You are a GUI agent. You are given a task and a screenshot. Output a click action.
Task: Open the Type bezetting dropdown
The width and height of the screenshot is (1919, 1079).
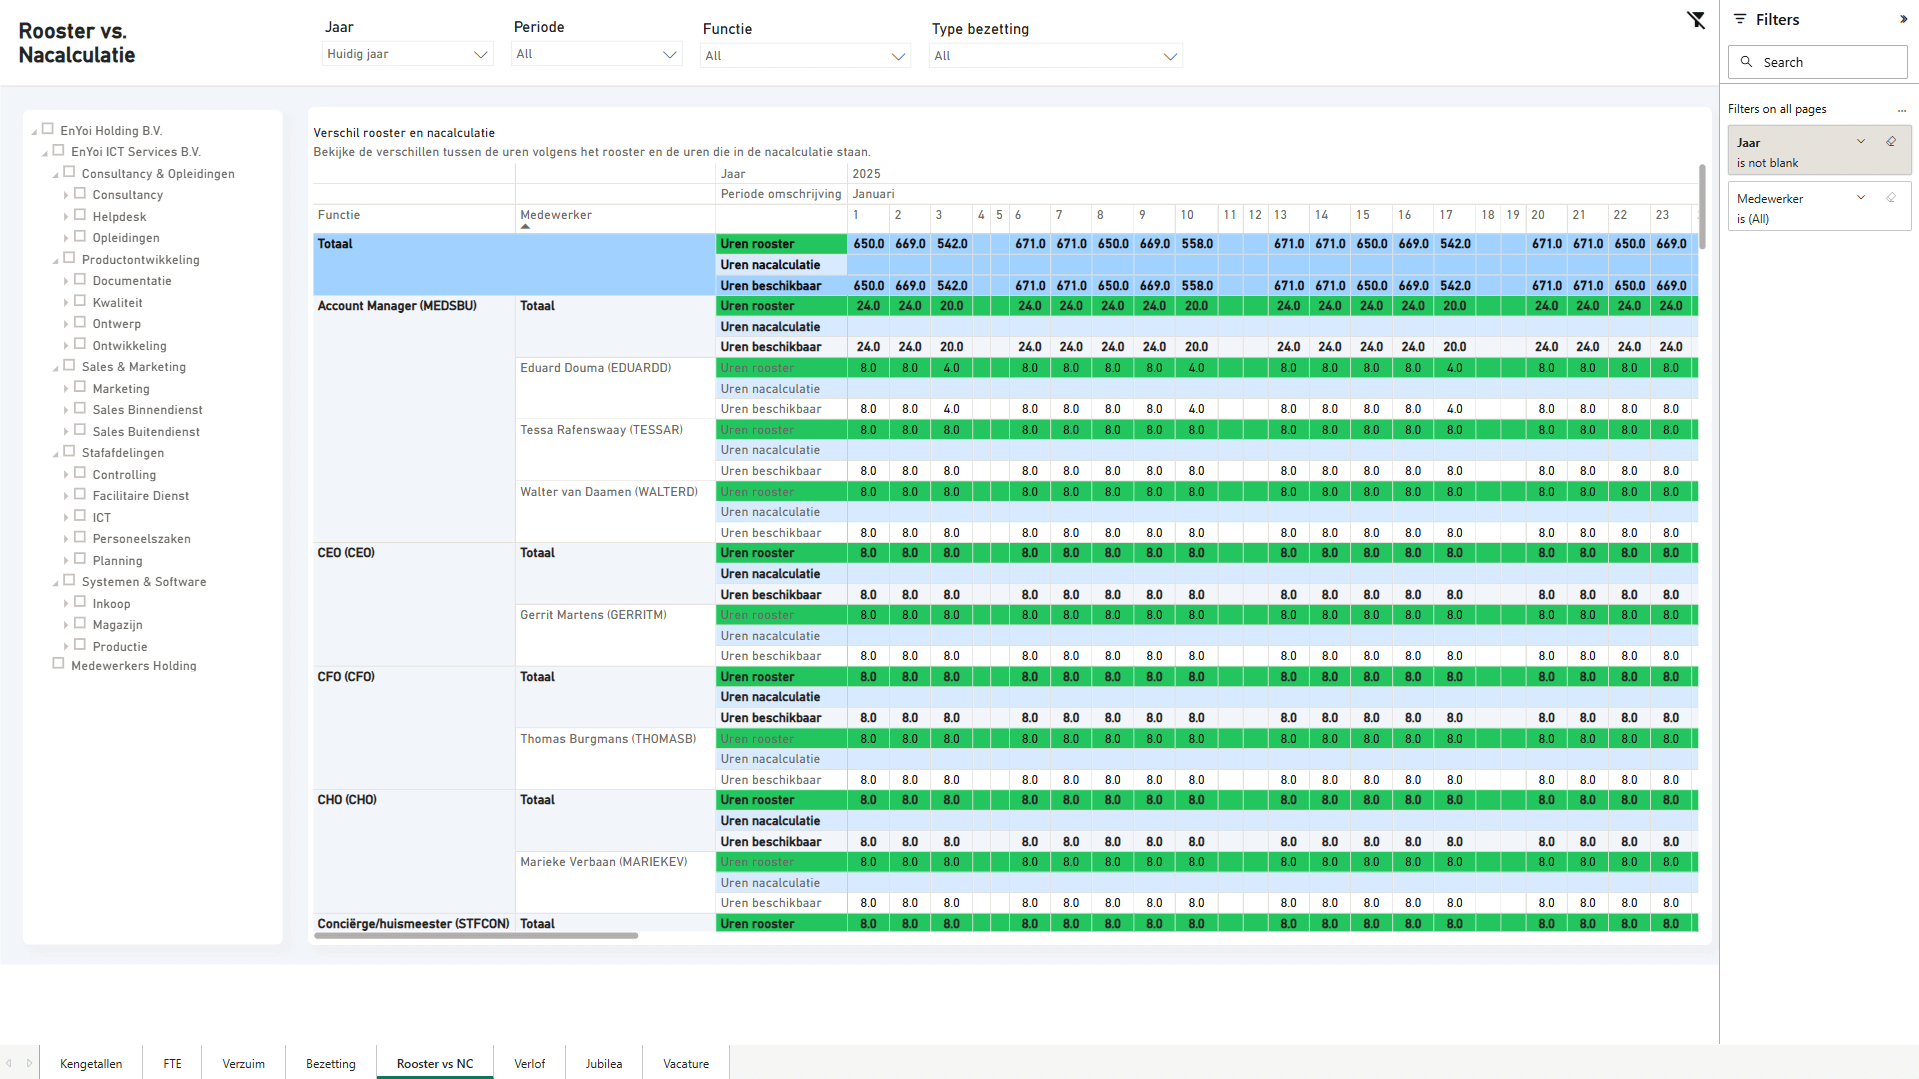[1055, 56]
